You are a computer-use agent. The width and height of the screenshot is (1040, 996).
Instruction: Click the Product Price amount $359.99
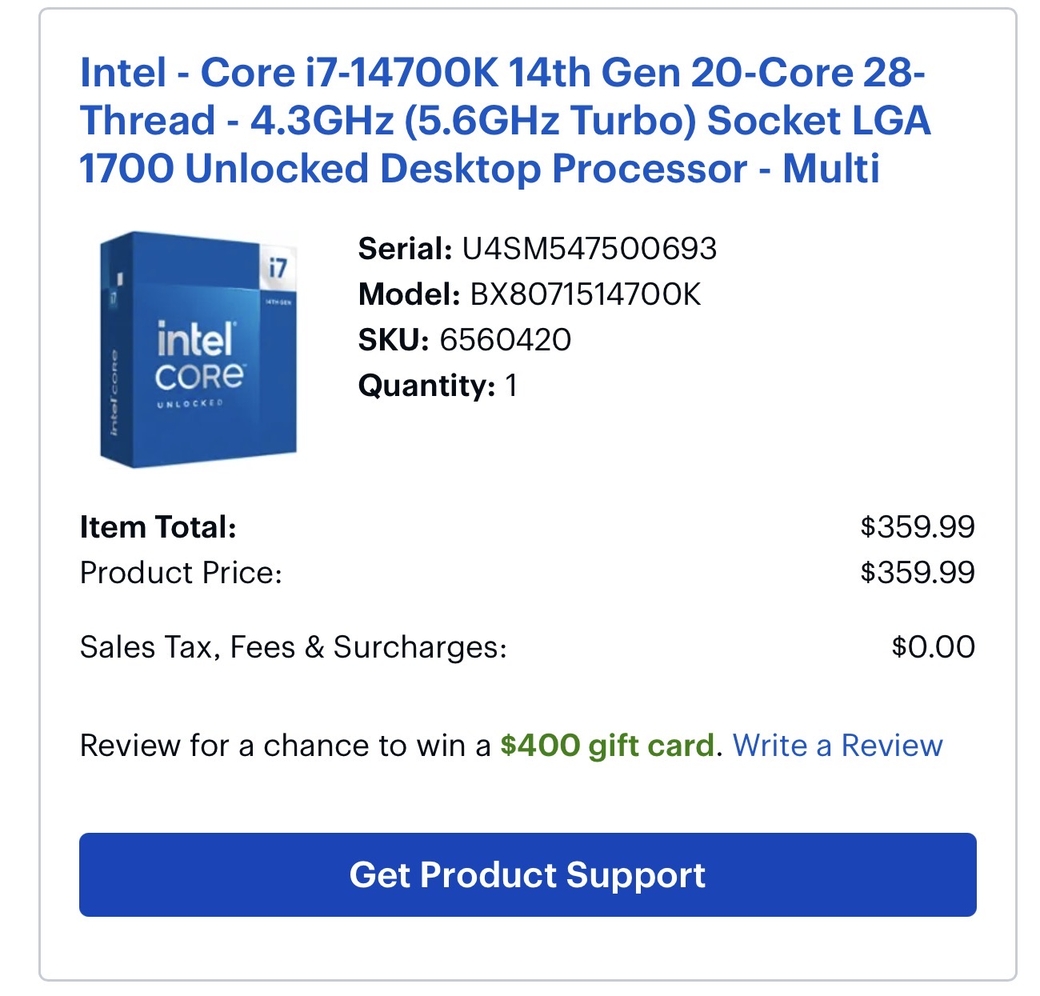917,572
